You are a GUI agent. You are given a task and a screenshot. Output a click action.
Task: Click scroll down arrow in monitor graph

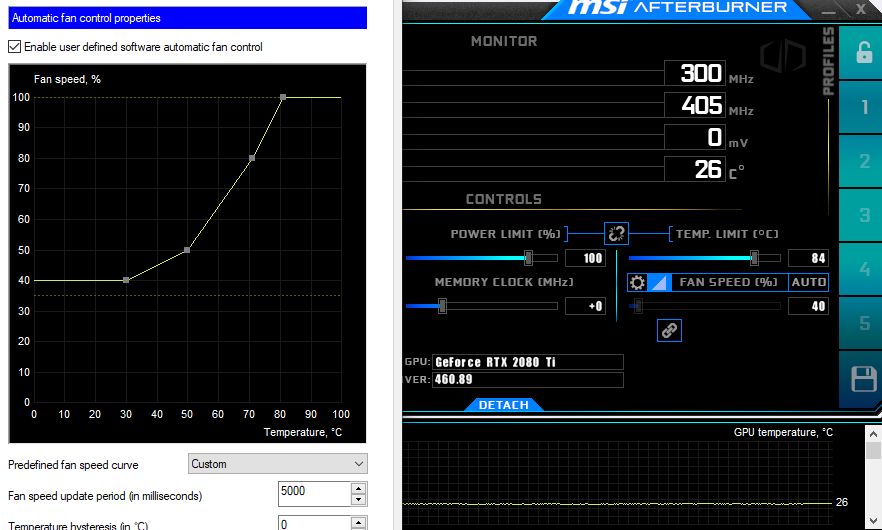coord(873,520)
